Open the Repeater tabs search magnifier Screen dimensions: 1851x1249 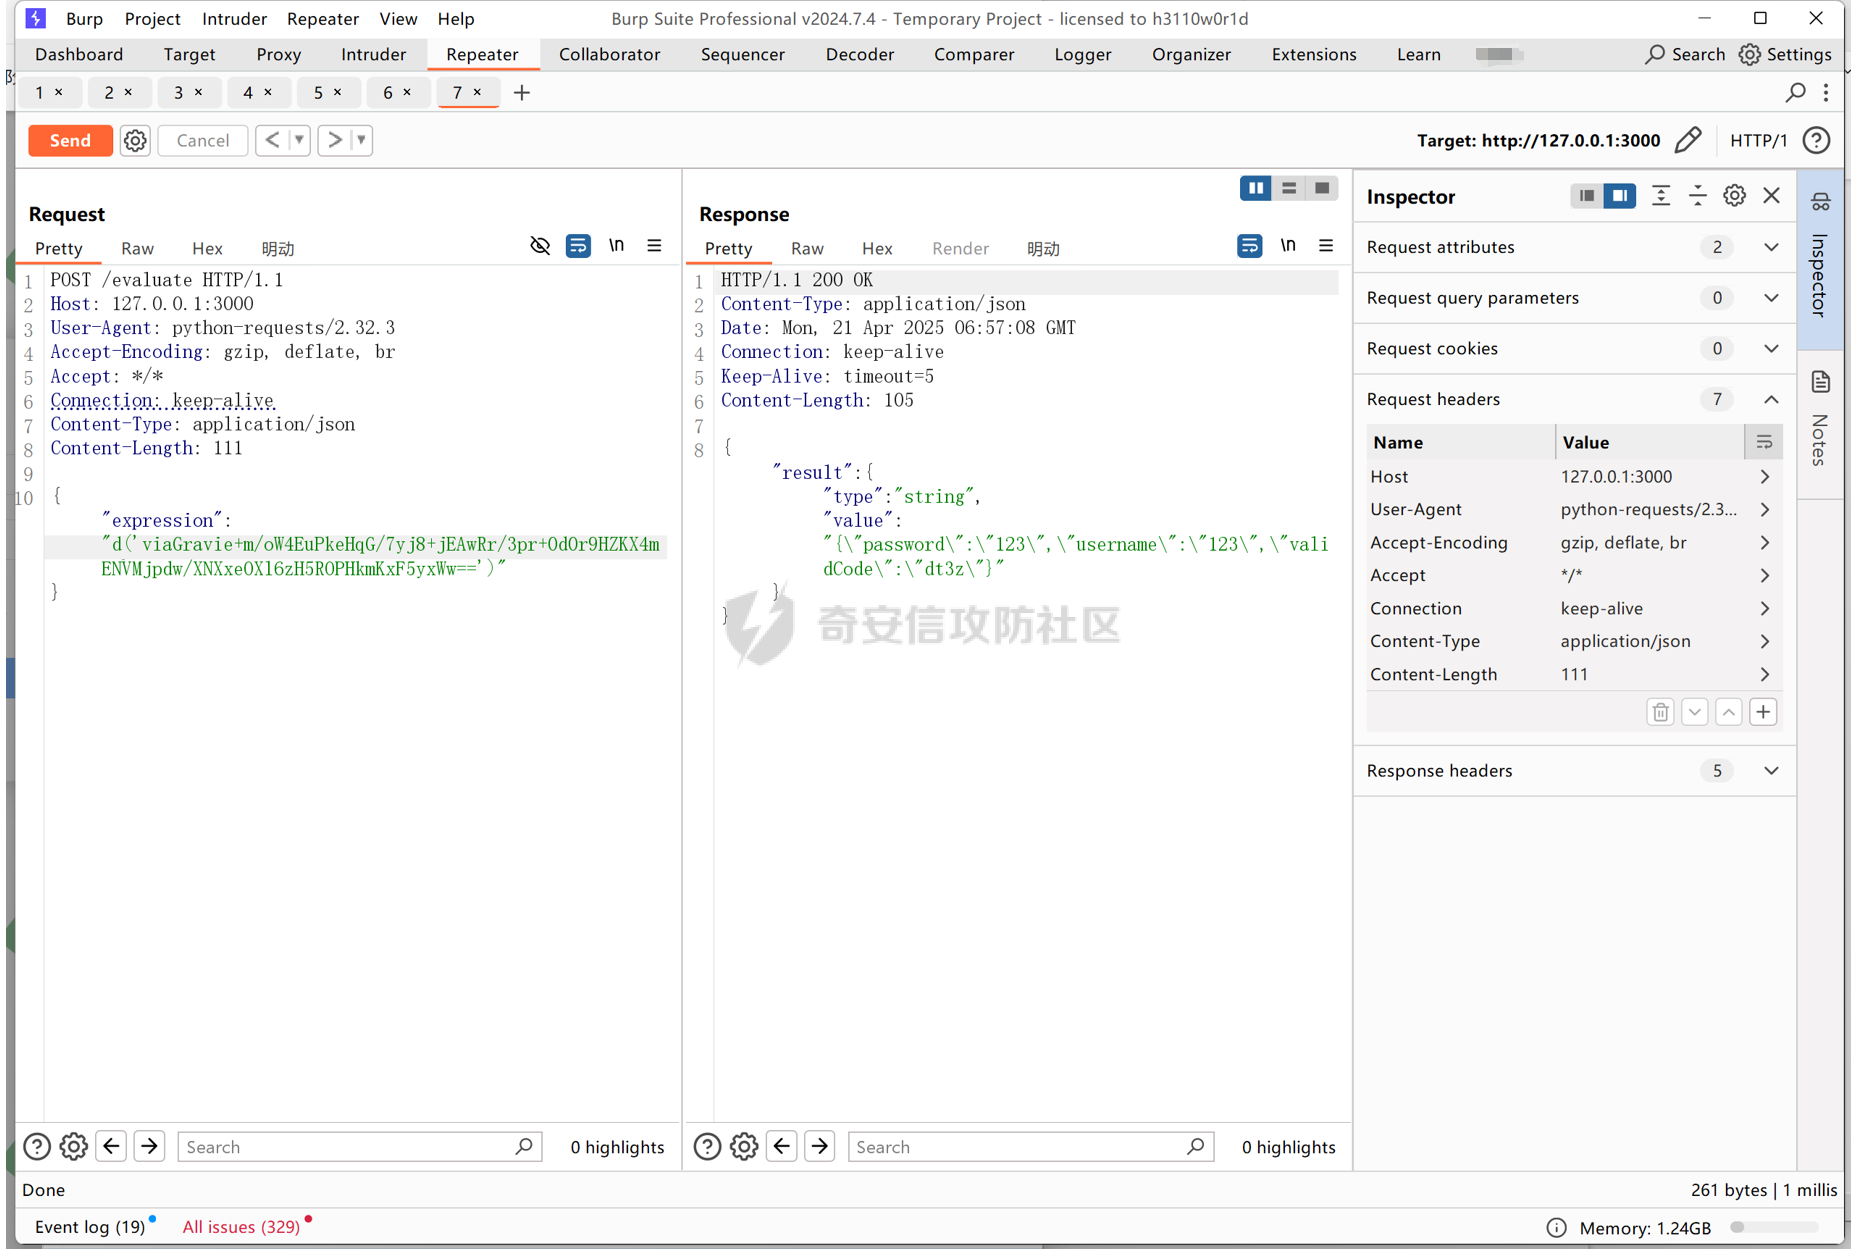point(1796,93)
